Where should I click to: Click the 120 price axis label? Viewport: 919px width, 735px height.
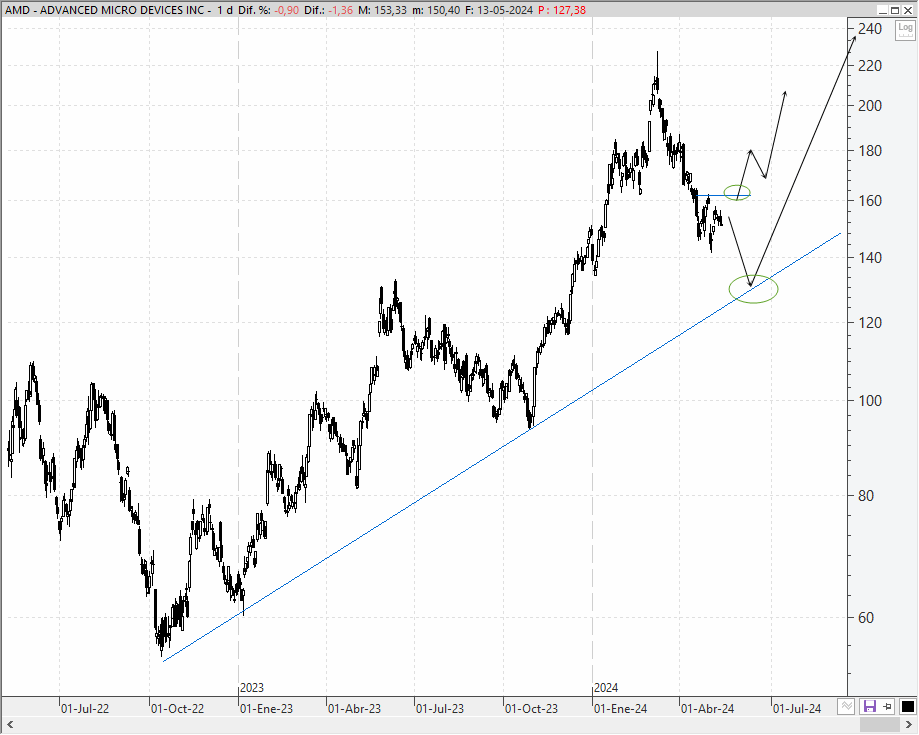point(869,322)
